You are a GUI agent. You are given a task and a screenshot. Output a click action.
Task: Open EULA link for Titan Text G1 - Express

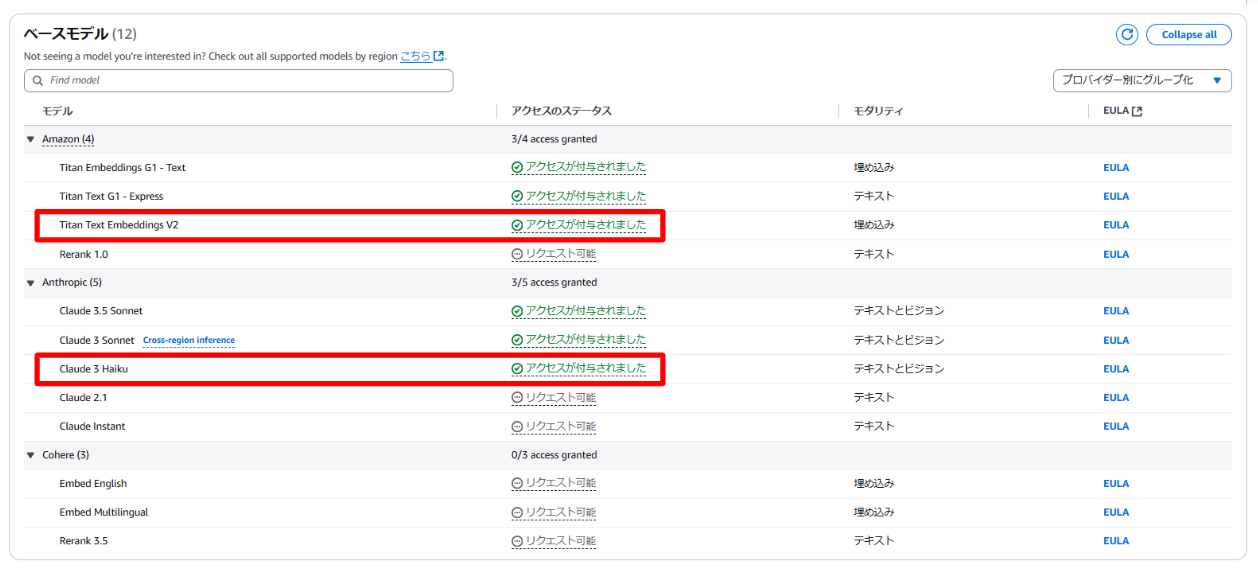point(1116,197)
